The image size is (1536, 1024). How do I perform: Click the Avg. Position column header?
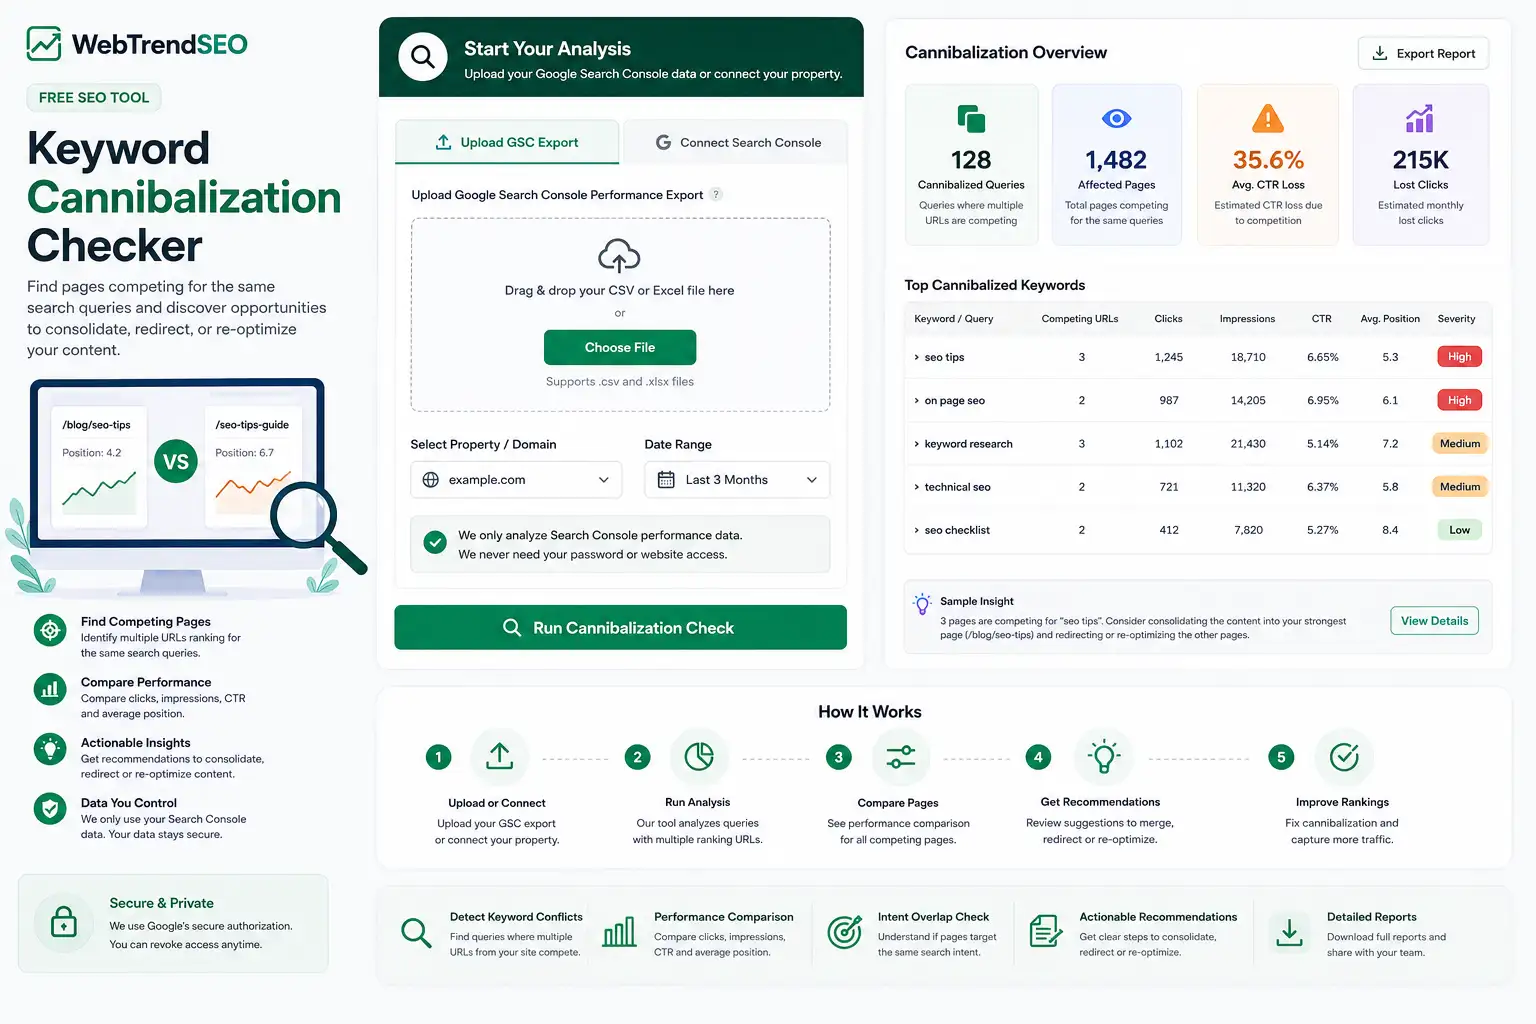click(x=1390, y=319)
